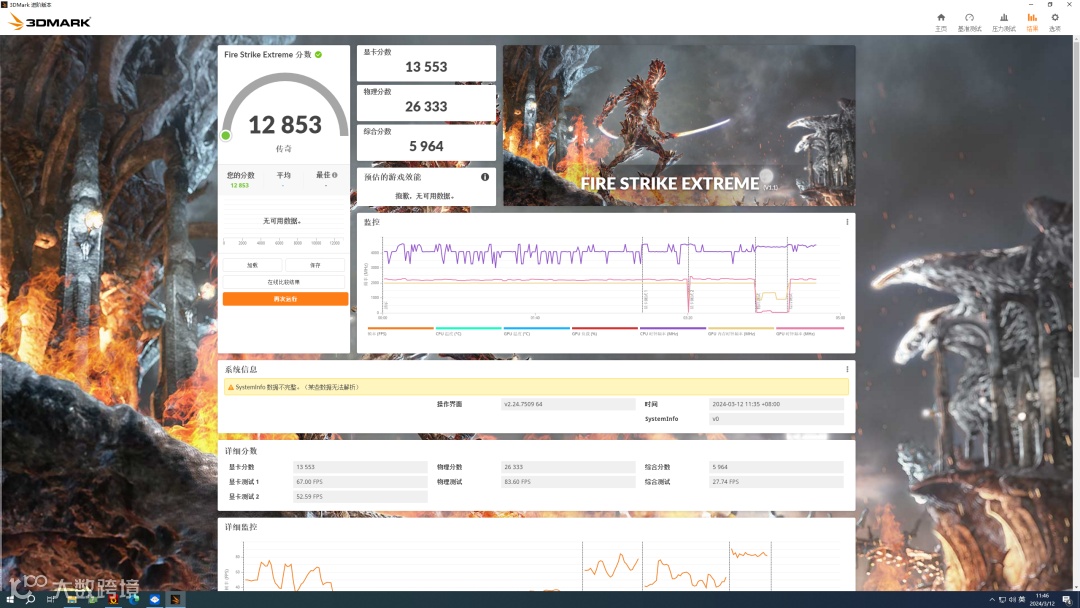Click the 您的分数 12 853 value

pos(240,185)
